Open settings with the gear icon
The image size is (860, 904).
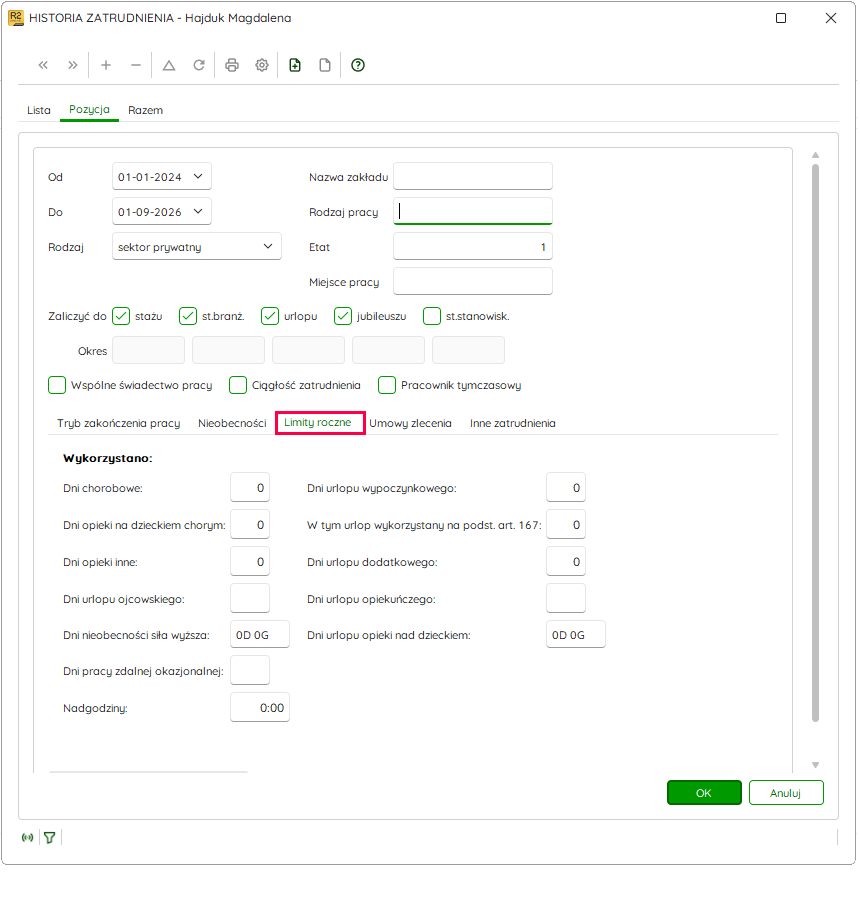tap(262, 65)
